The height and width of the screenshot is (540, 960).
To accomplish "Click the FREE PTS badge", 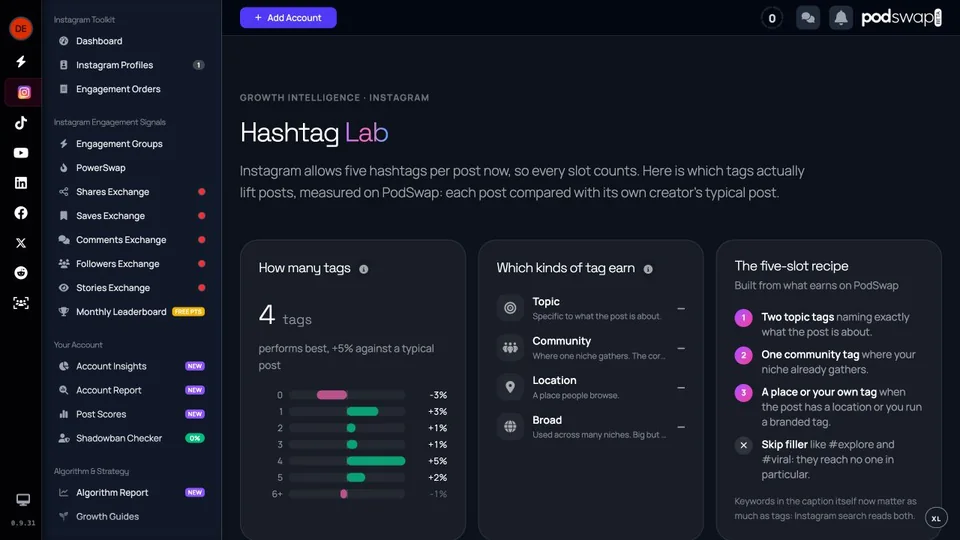I will [188, 312].
